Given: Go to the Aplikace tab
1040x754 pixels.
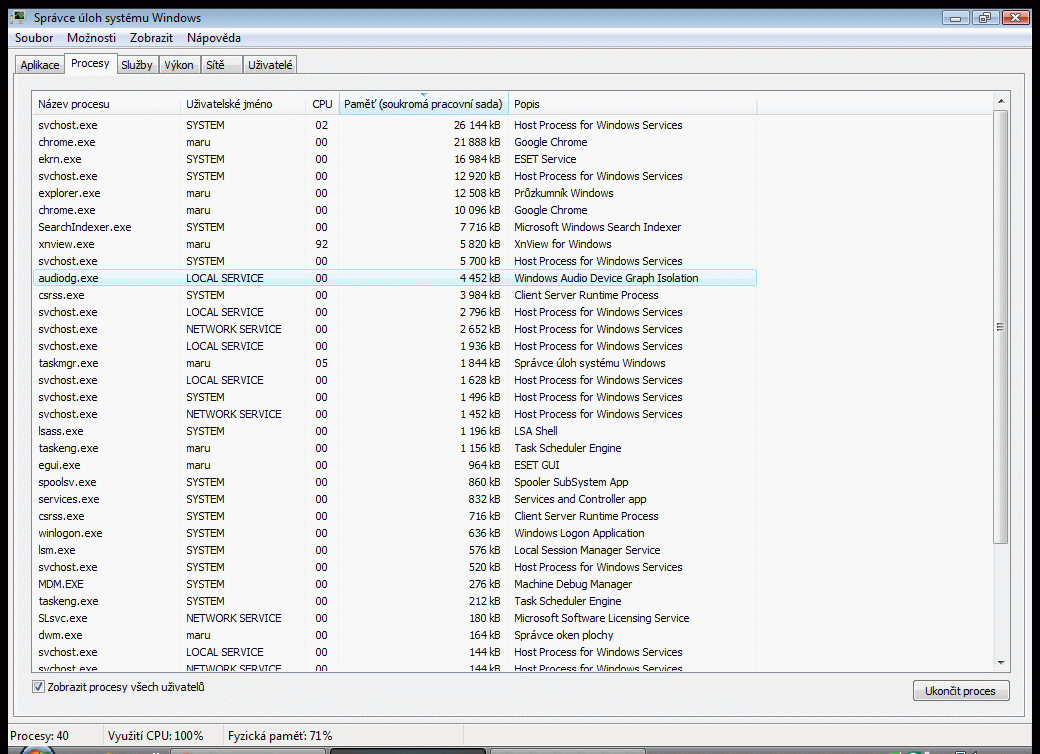Looking at the screenshot, I should [x=40, y=65].
